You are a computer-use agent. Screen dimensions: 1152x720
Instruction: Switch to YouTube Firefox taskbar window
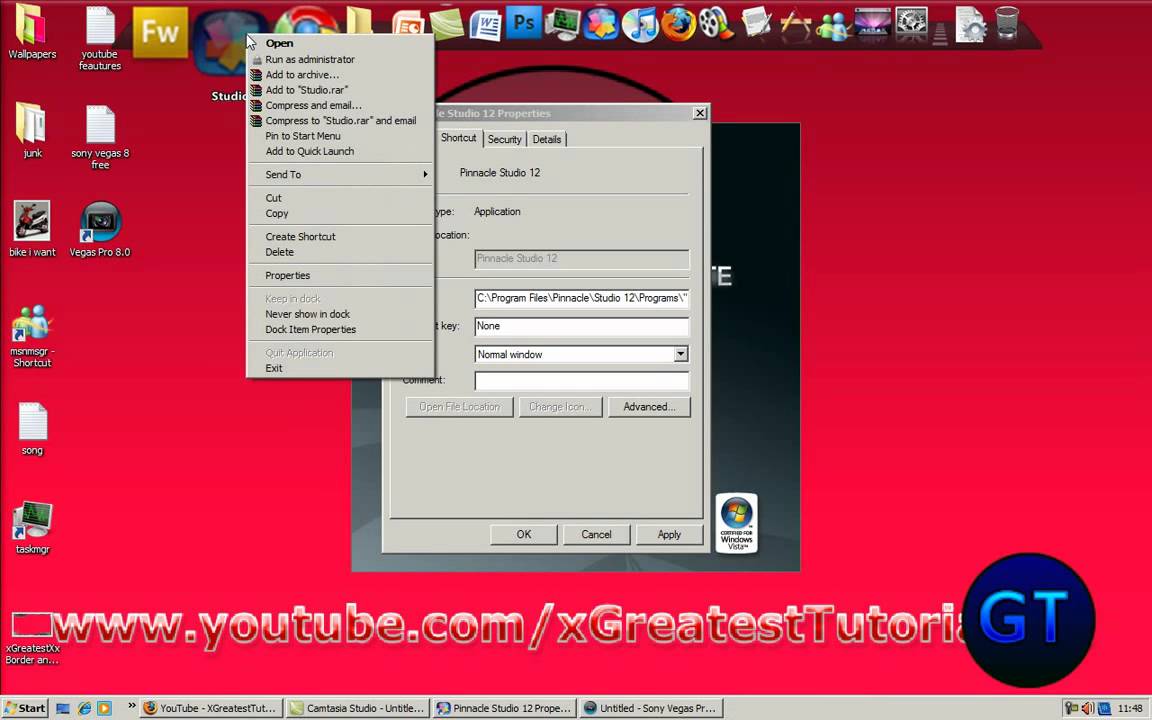[211, 708]
